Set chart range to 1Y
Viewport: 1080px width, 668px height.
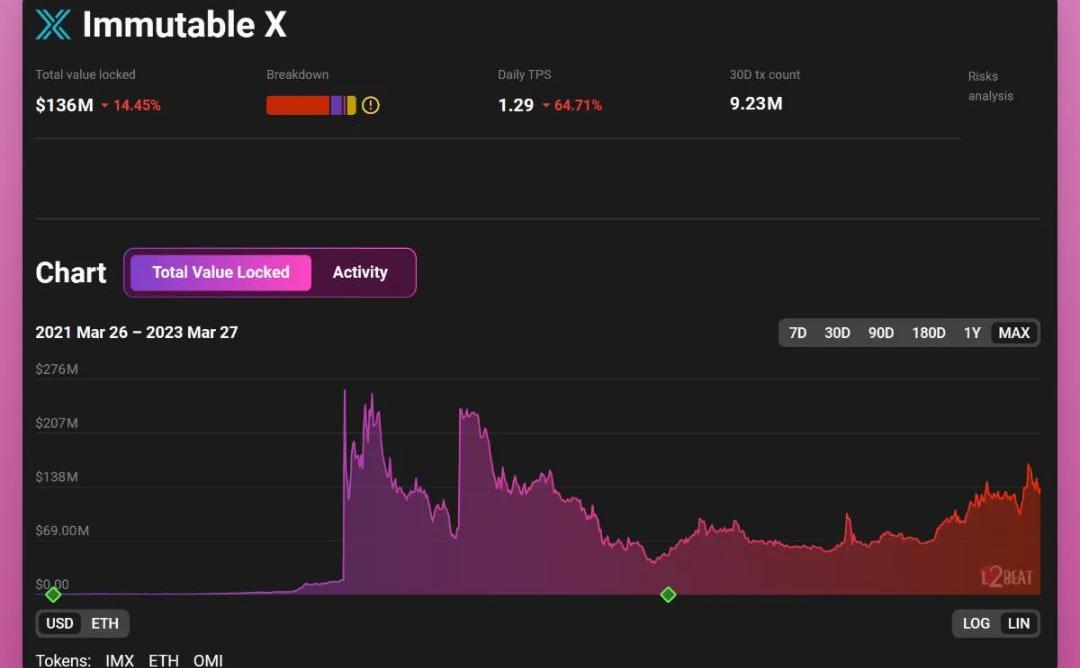pyautogui.click(x=972, y=333)
